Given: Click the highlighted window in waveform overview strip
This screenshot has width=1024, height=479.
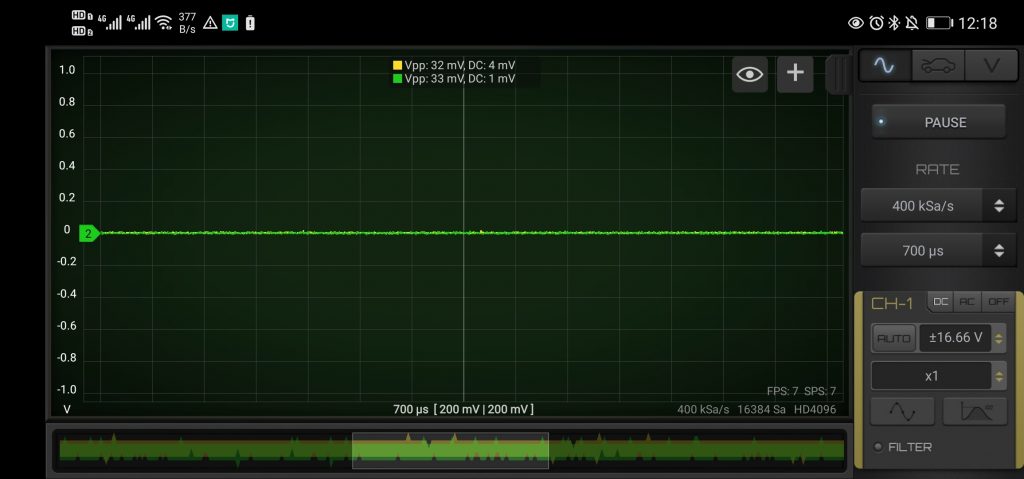Looking at the screenshot, I should click(450, 450).
